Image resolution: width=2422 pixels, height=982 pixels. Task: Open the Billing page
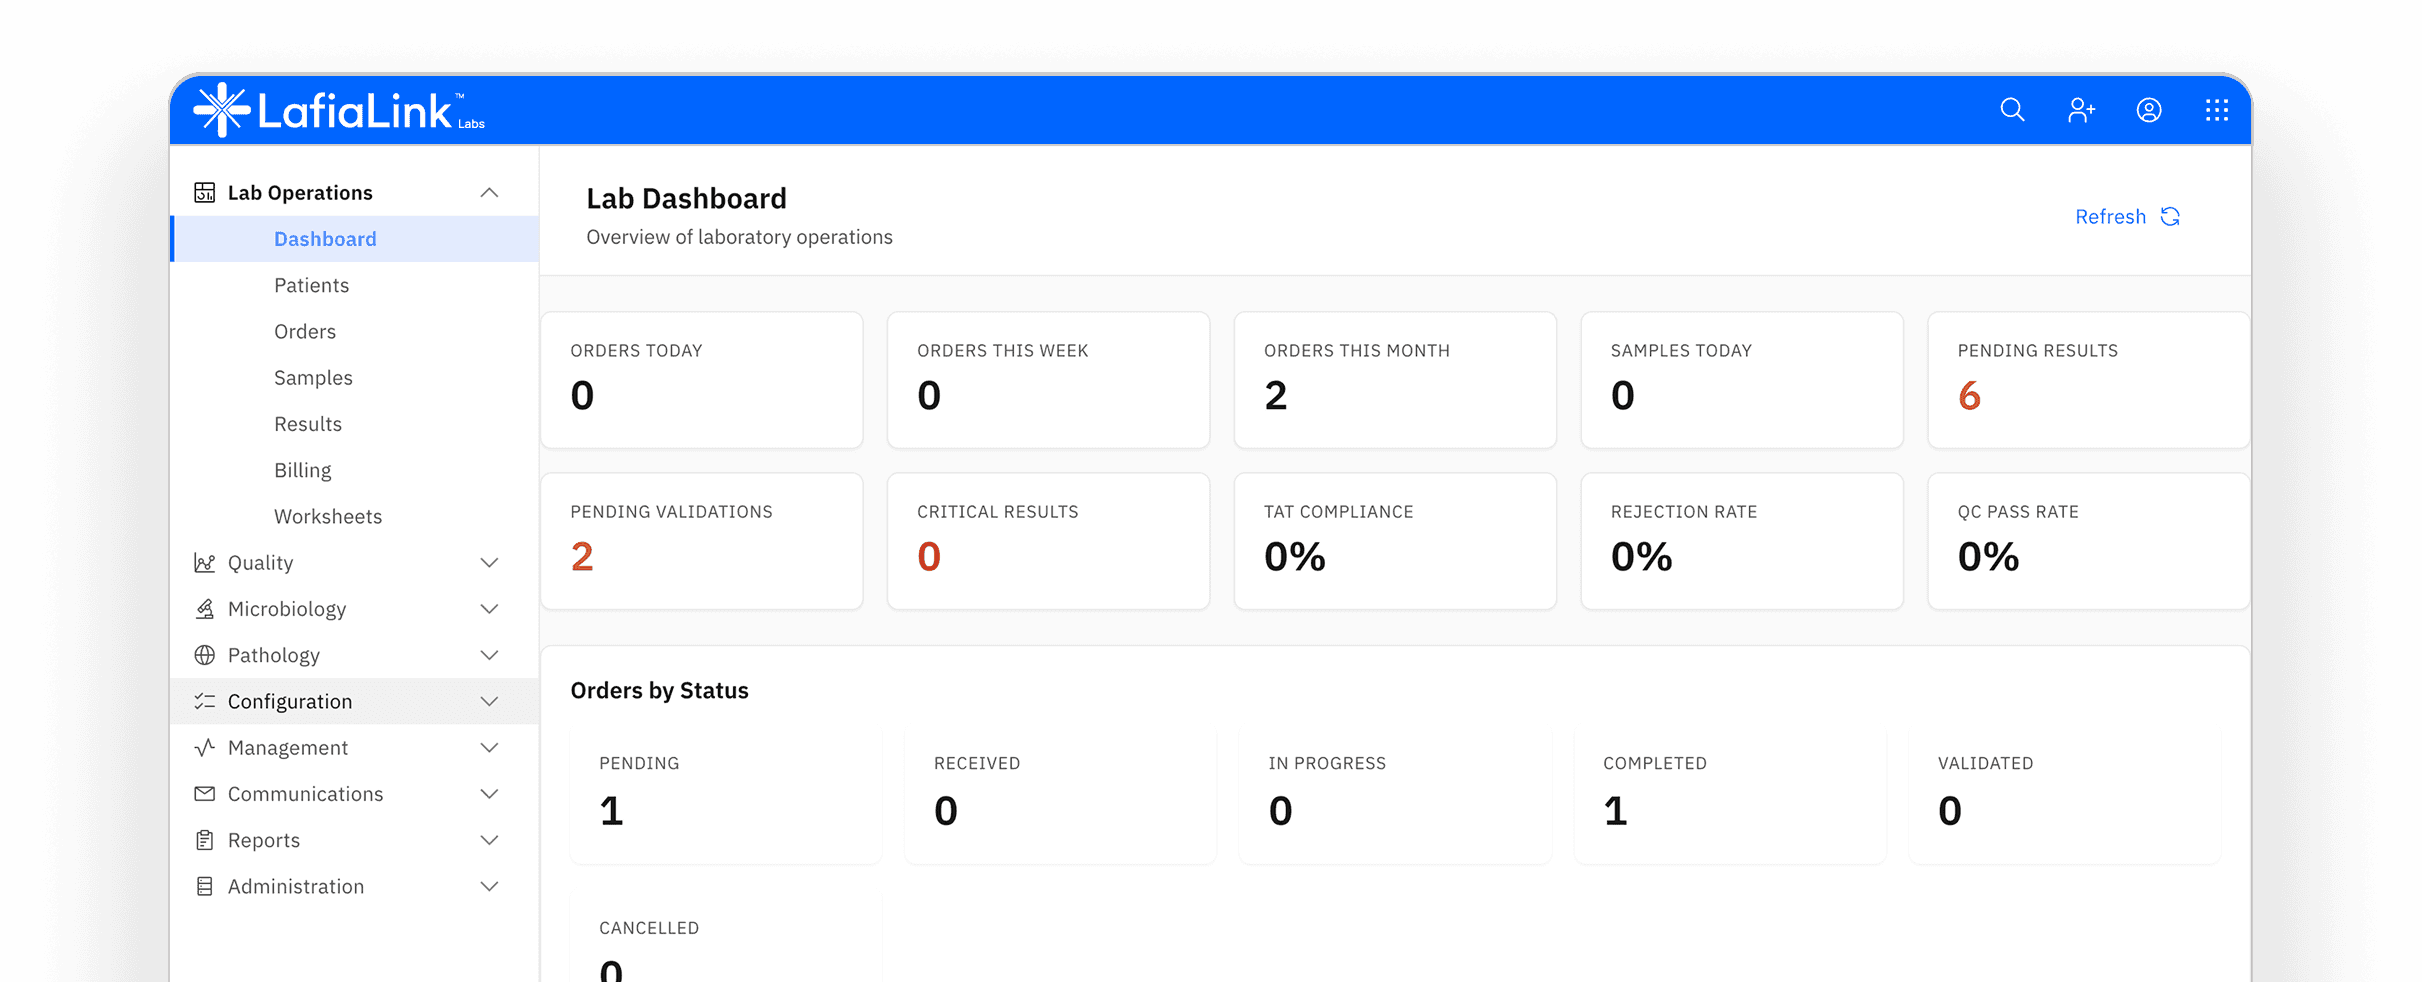point(355,470)
